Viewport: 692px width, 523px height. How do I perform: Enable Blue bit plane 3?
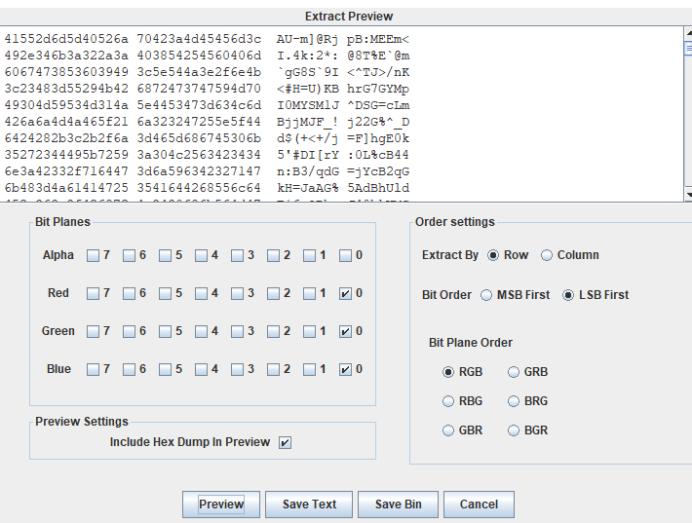(237, 369)
